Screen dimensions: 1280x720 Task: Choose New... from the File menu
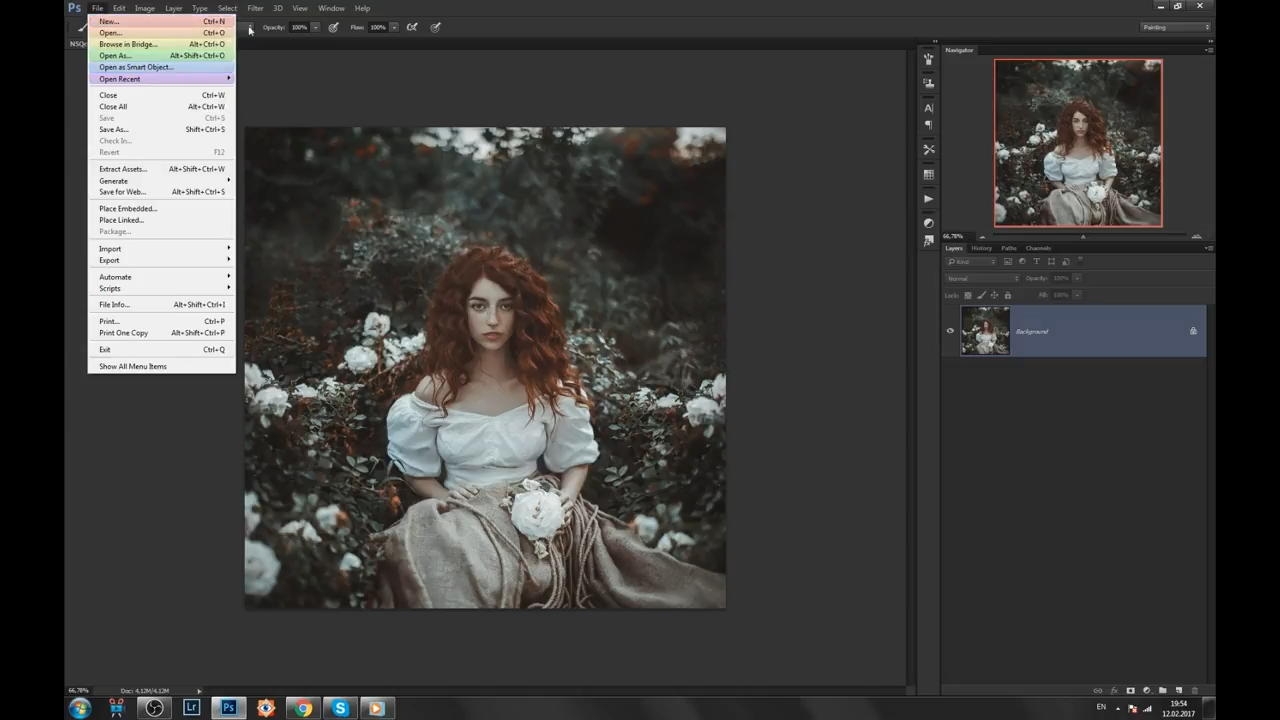point(161,21)
